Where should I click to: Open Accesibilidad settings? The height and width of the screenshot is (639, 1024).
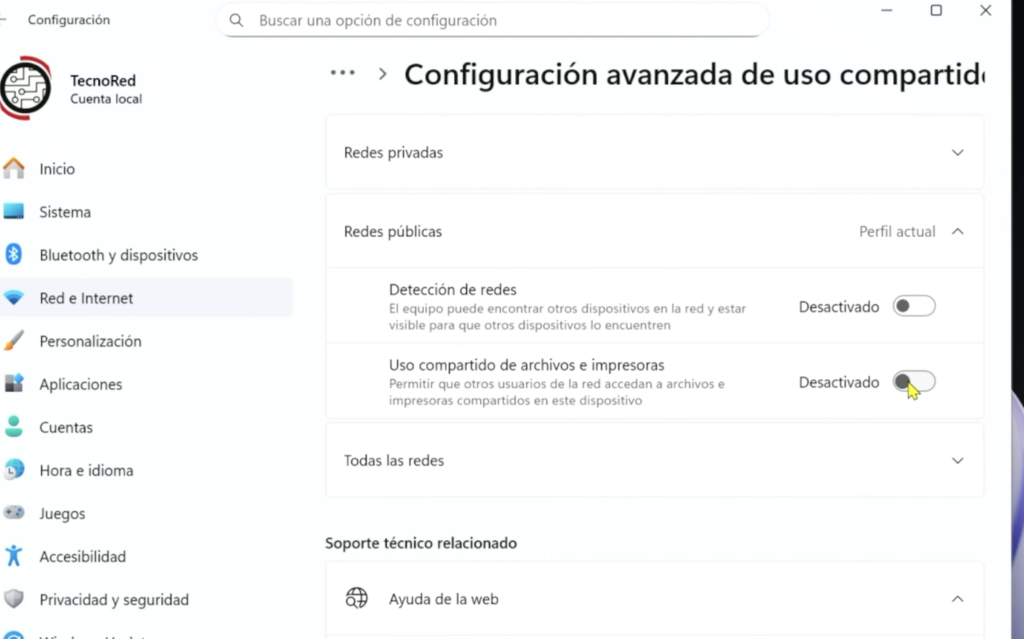coord(146,557)
